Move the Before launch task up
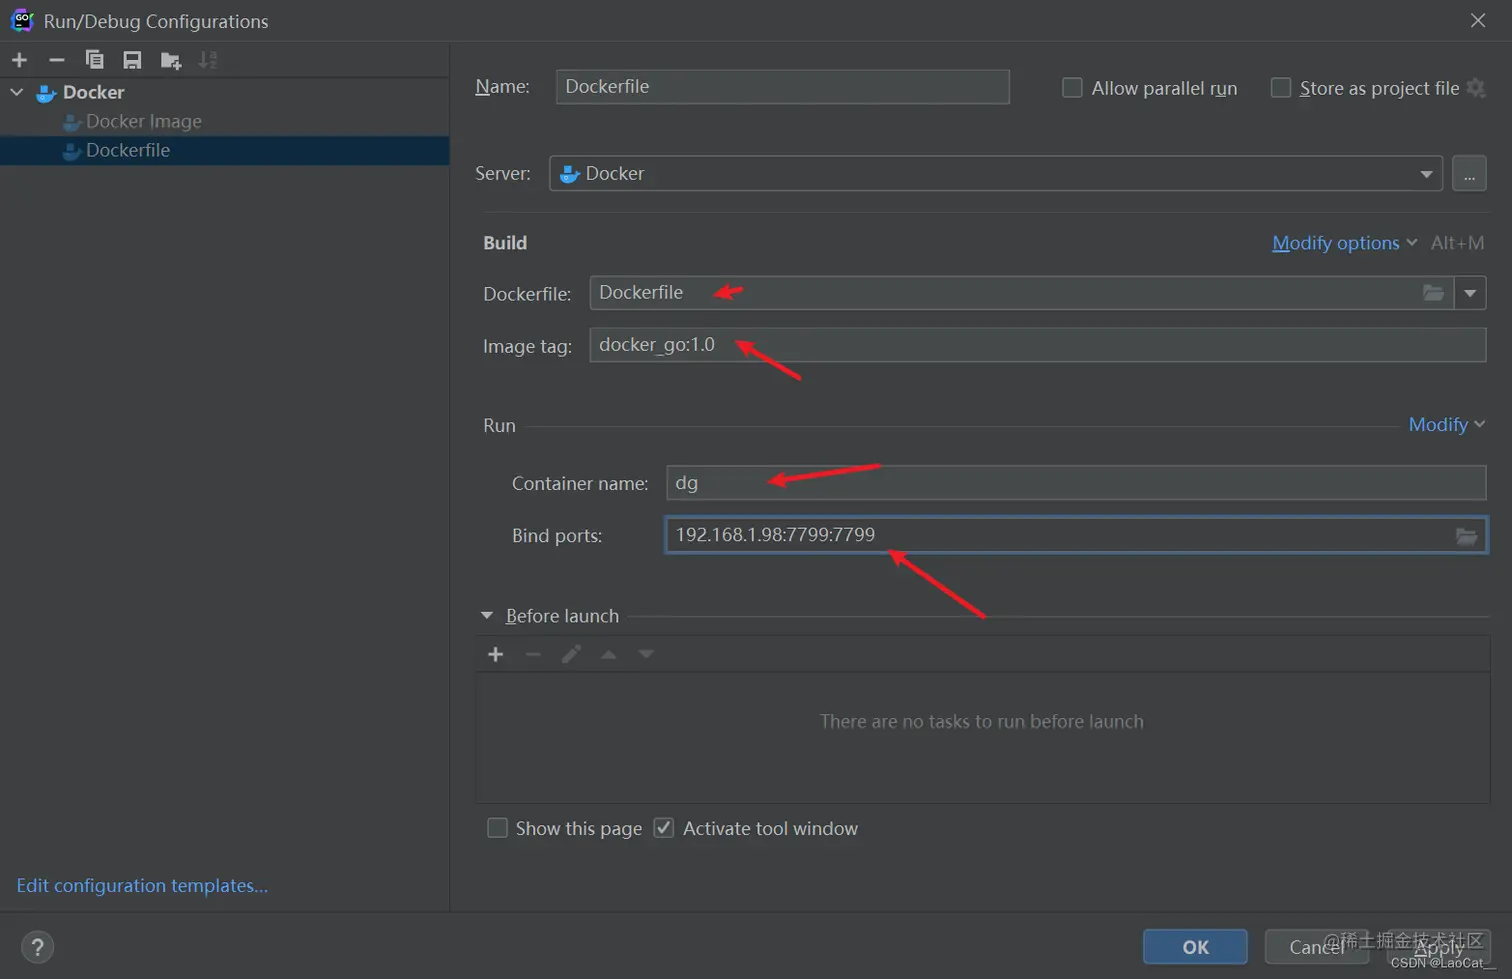The height and width of the screenshot is (979, 1512). (x=608, y=654)
